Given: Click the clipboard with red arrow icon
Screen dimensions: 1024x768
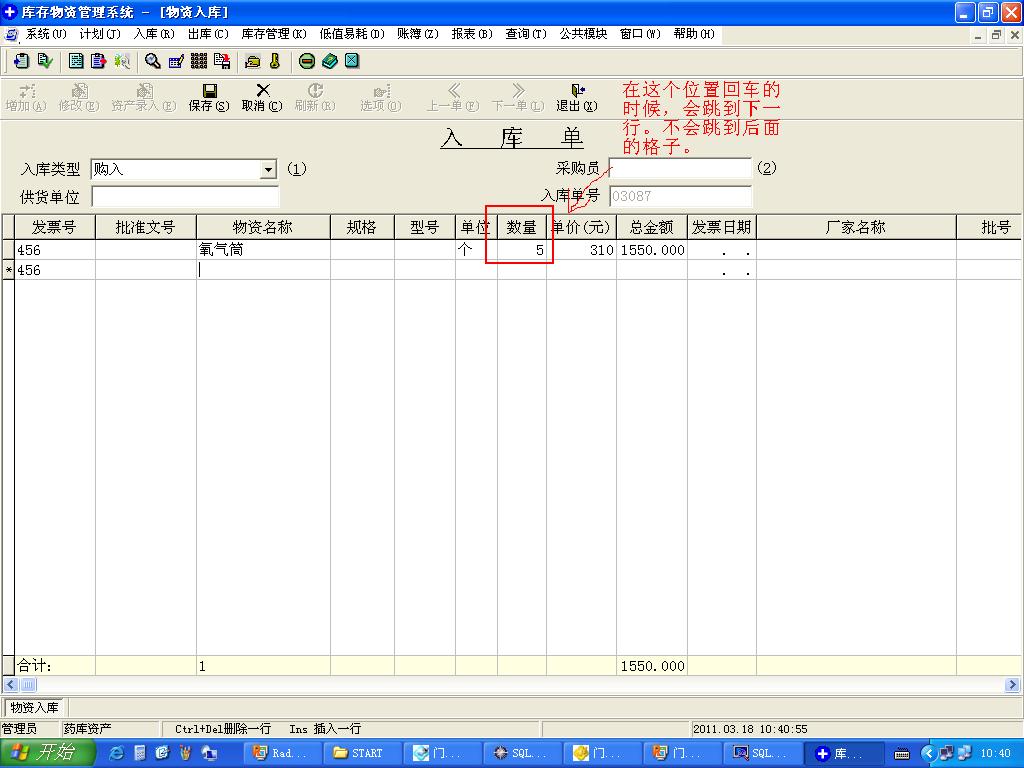Looking at the screenshot, I should click(99, 61).
